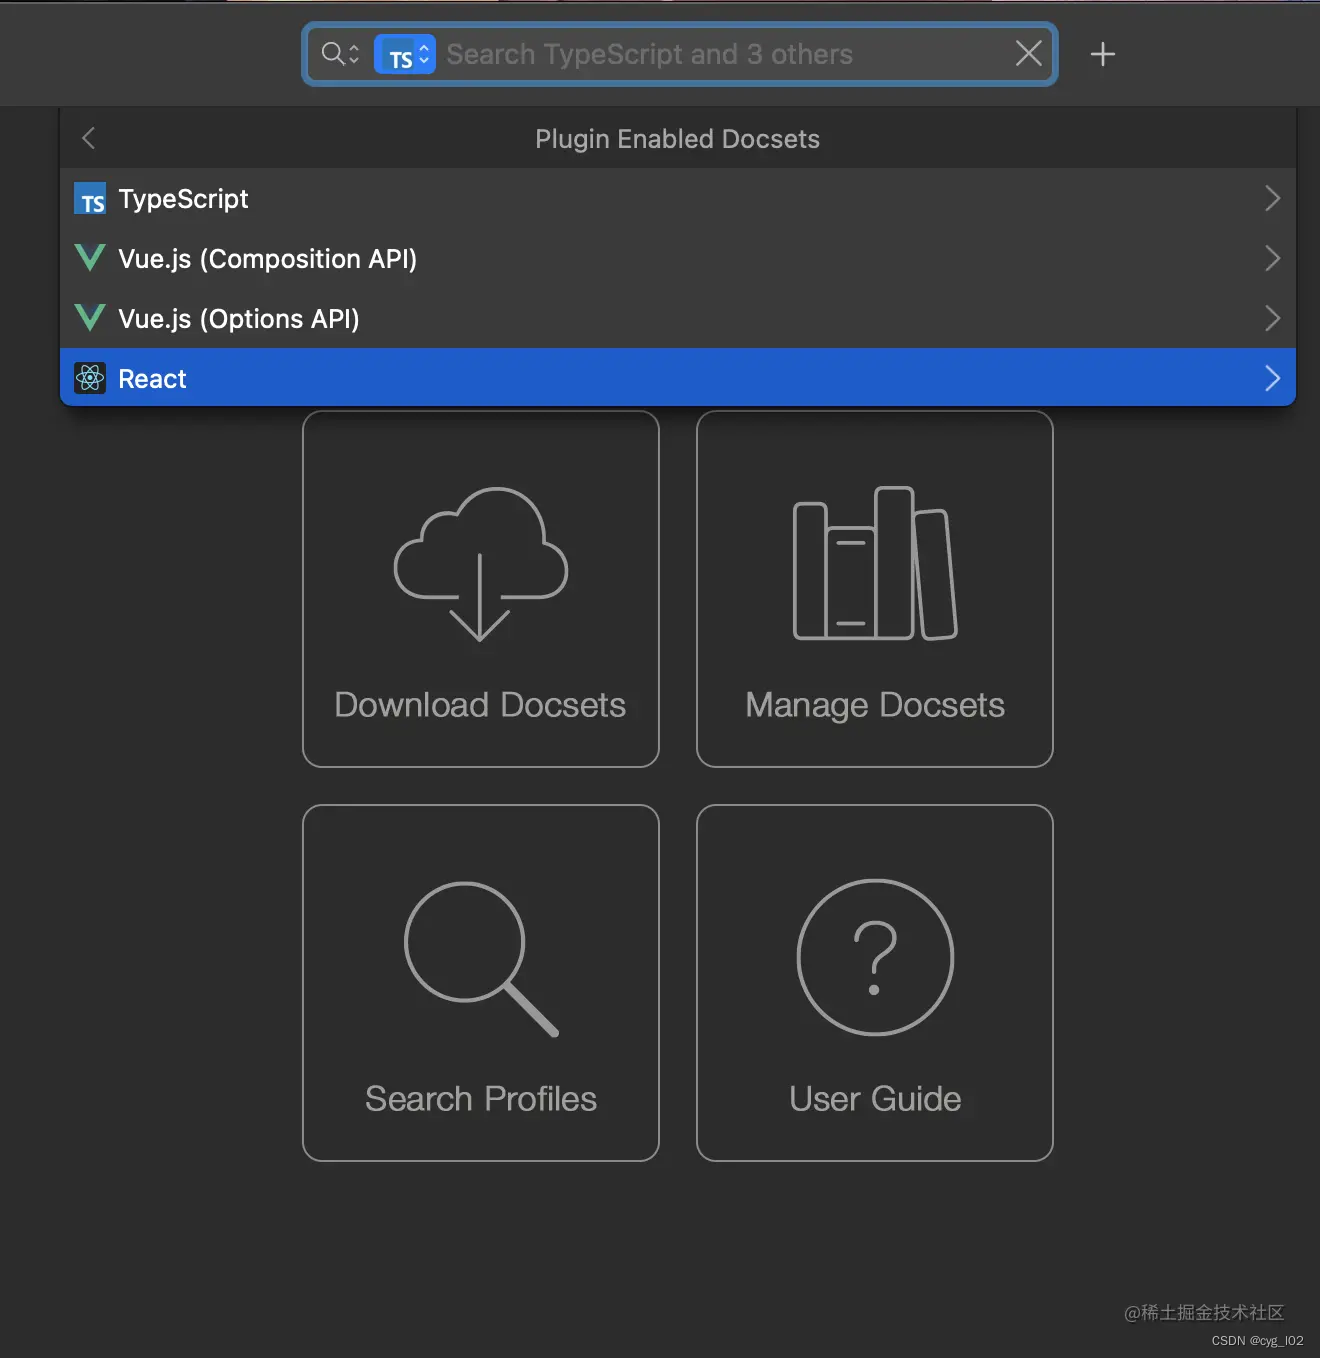Select the Vue.js (Composition API) row
Screen dimensions: 1320x1358
coord(678,258)
